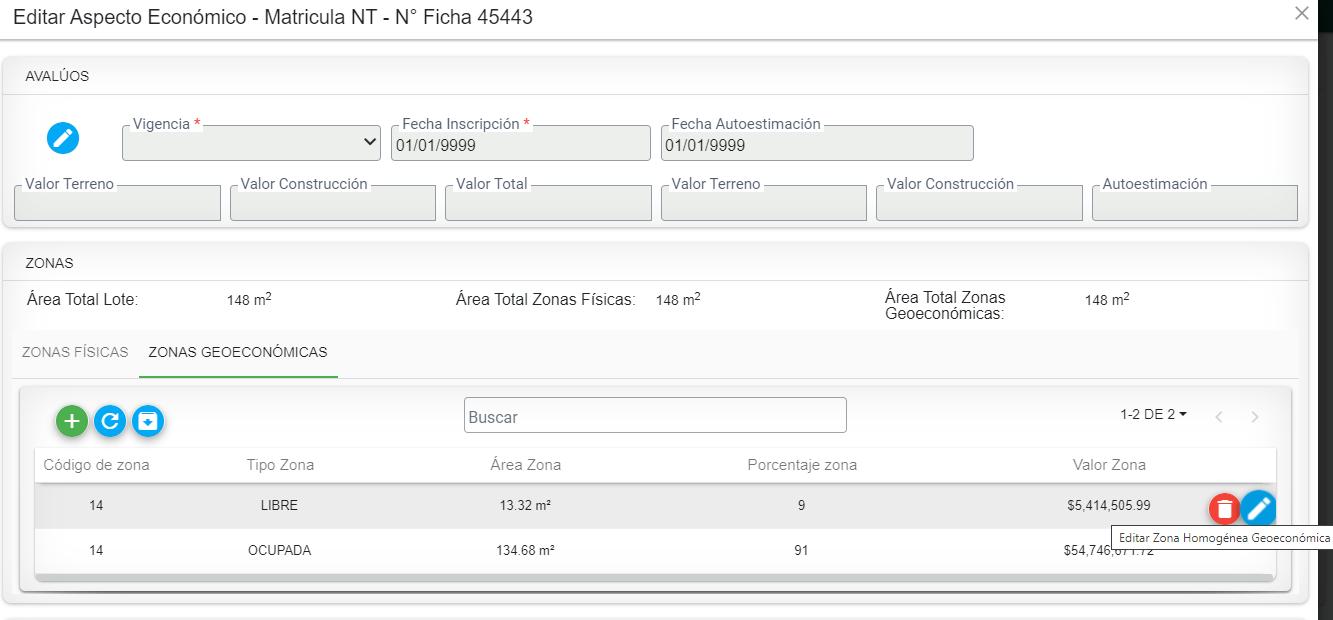The width and height of the screenshot is (1333, 620).
Task: Go to previous page of zones table
Action: pos(1219,417)
